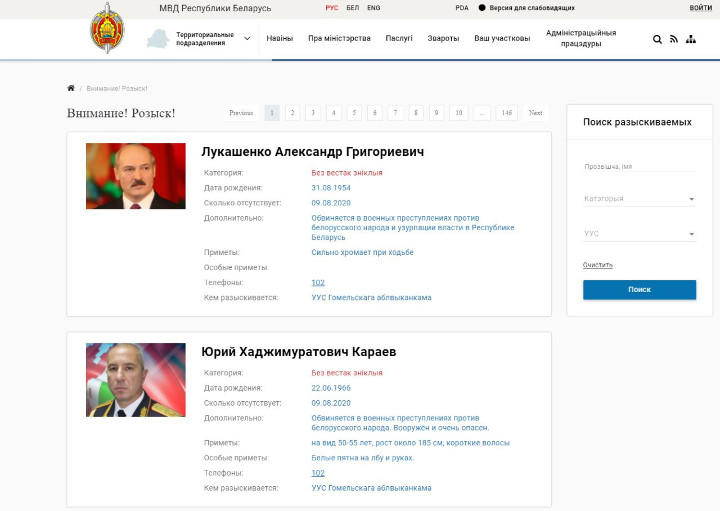Click Версия для слабовидящих text link
720x511 pixels.
click(x=532, y=8)
